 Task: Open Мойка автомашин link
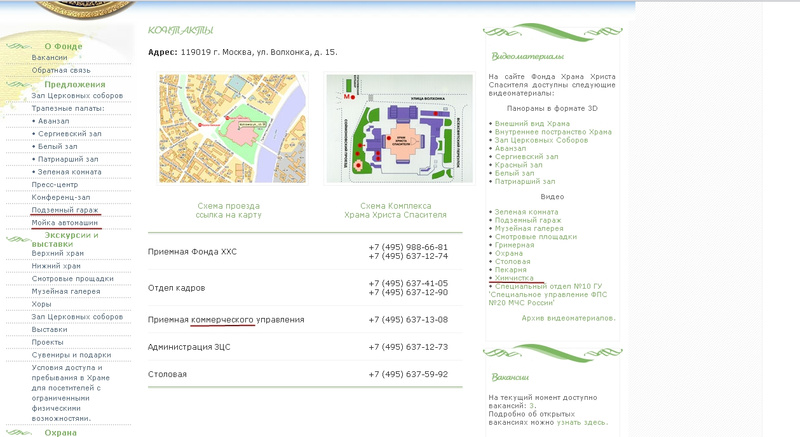pyautogui.click(x=64, y=223)
